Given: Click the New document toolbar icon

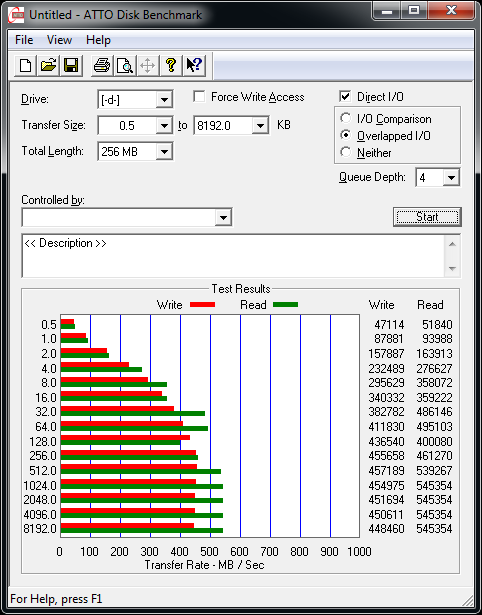Looking at the screenshot, I should click(26, 66).
